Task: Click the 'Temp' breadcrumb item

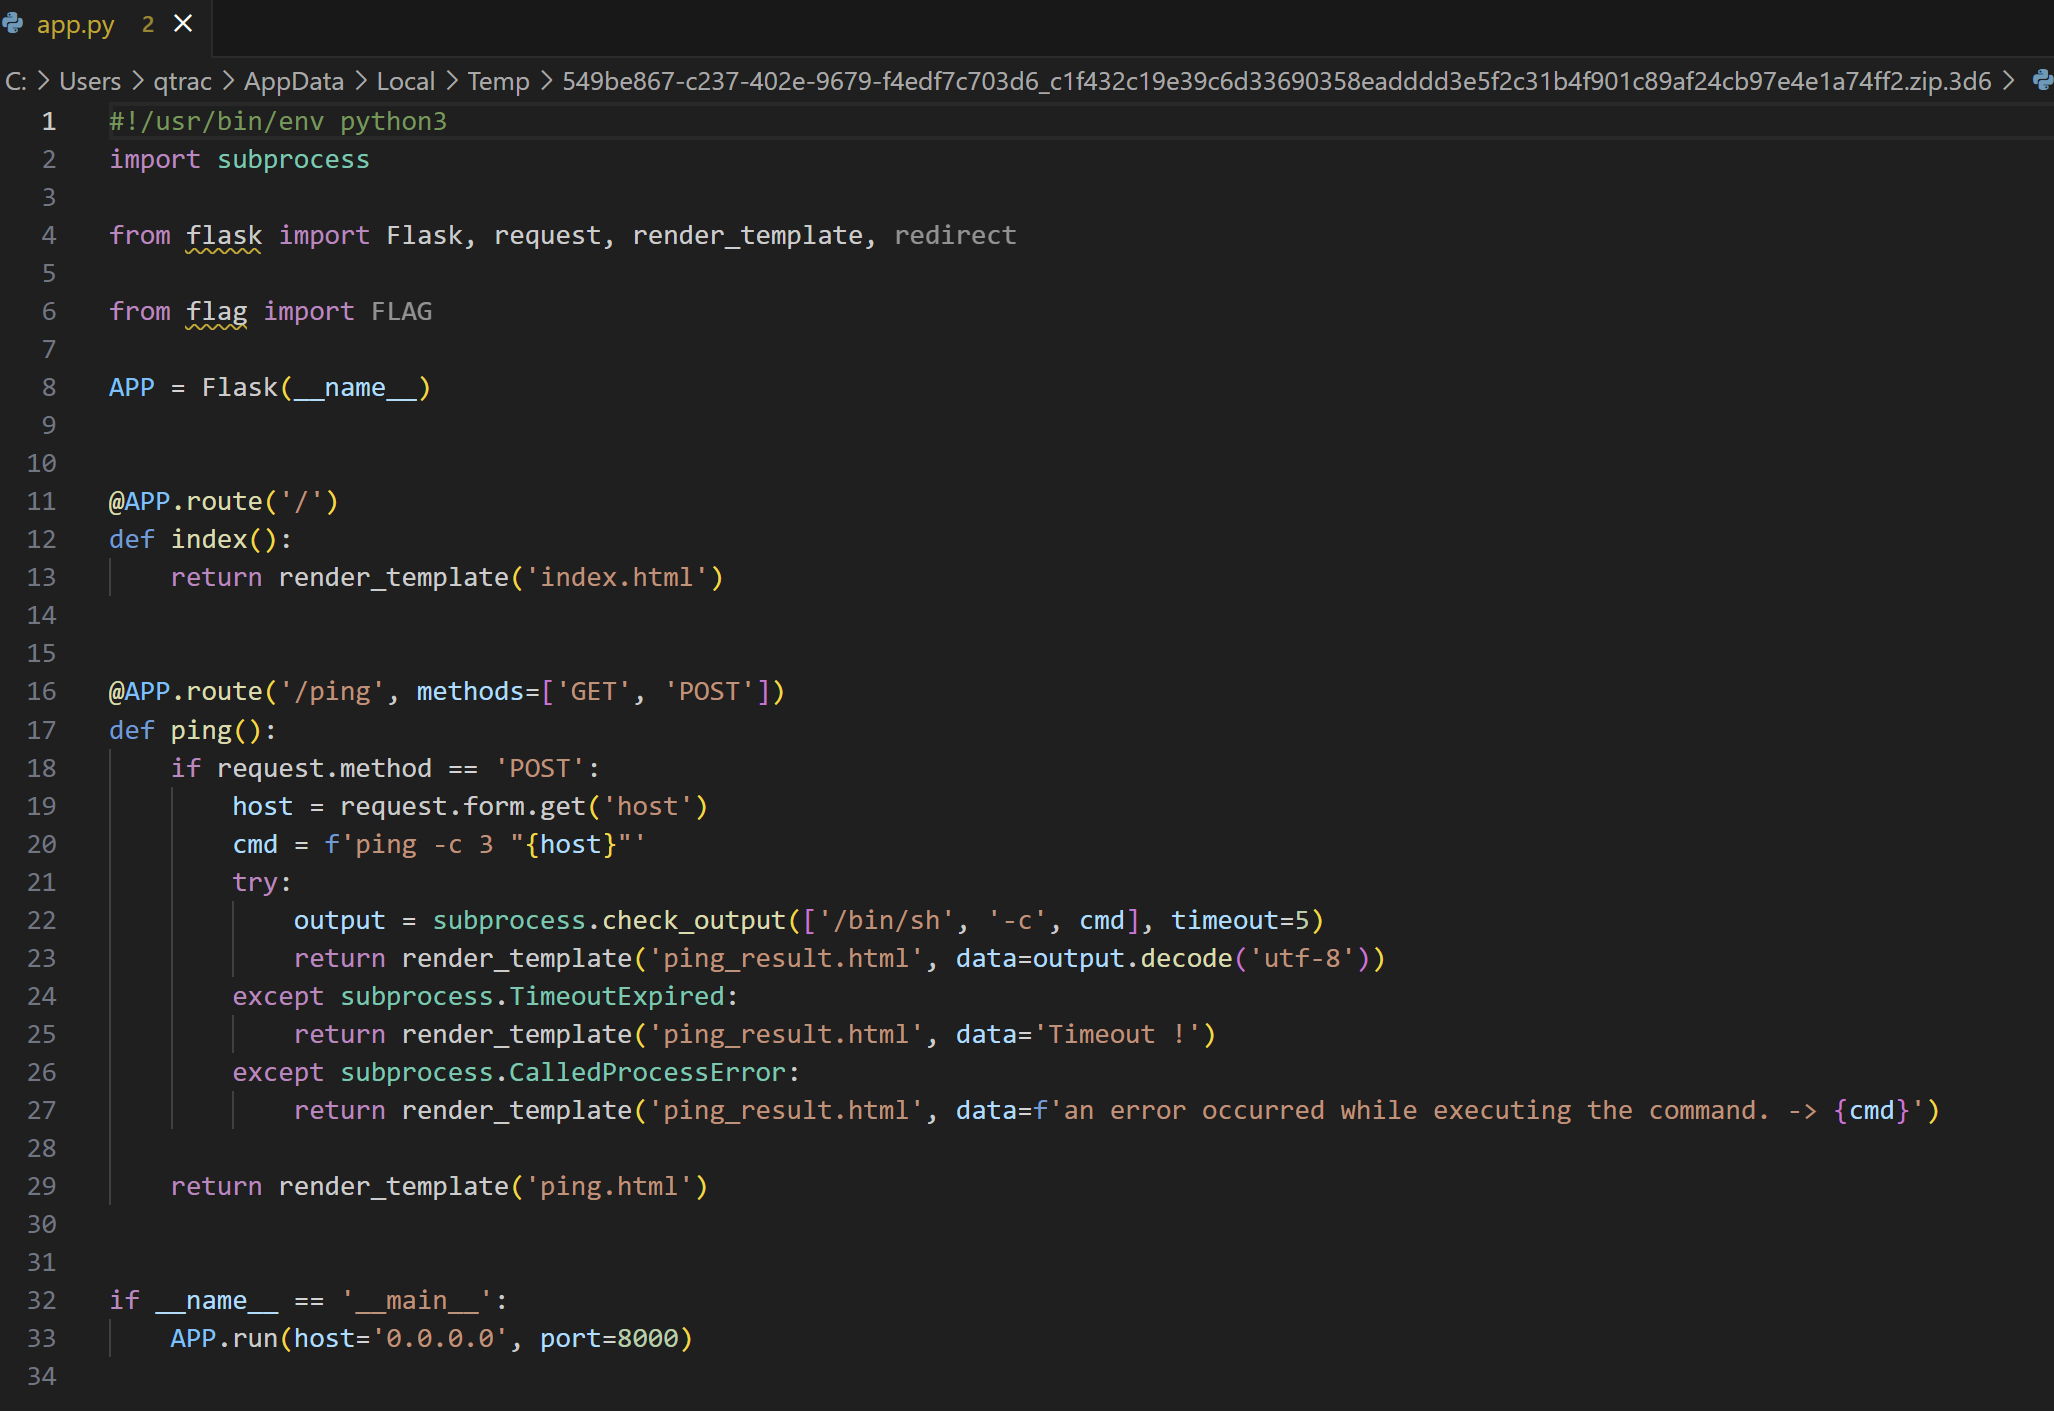Action: point(498,81)
